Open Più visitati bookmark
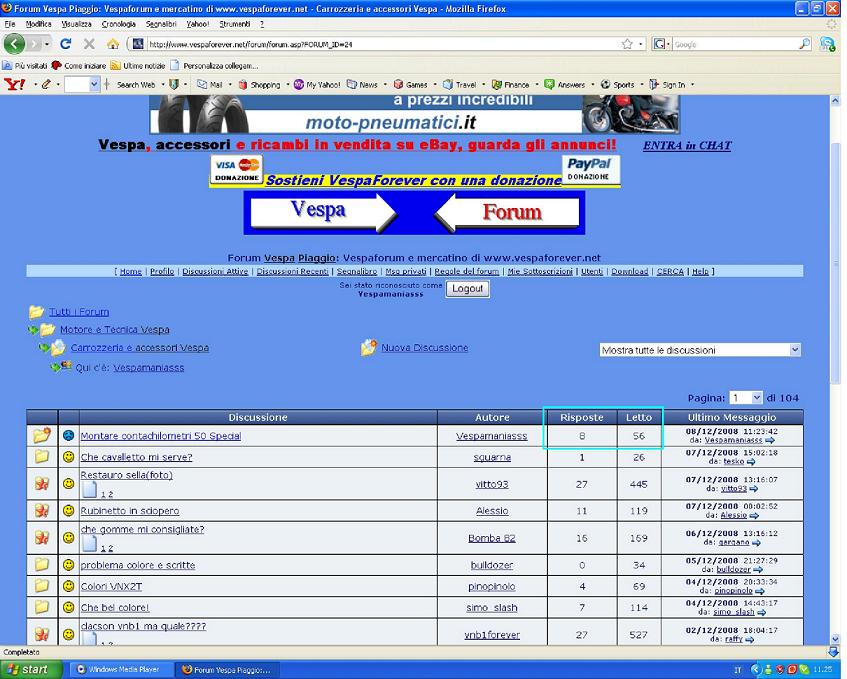 (25, 65)
